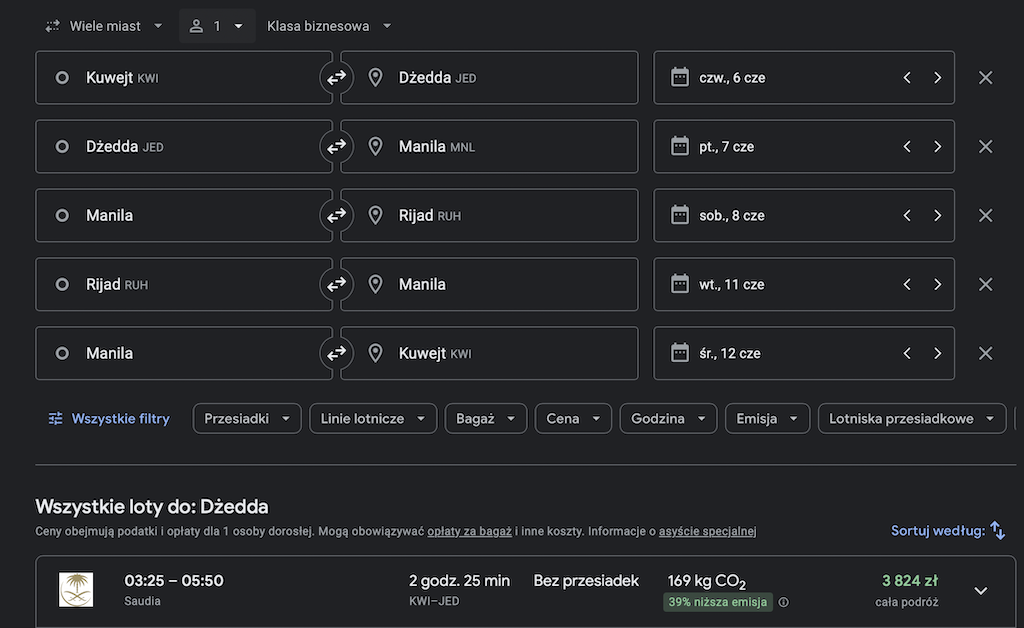Expand the Saudia 03:25 flight details
Image resolution: width=1024 pixels, height=628 pixels.
(x=980, y=591)
